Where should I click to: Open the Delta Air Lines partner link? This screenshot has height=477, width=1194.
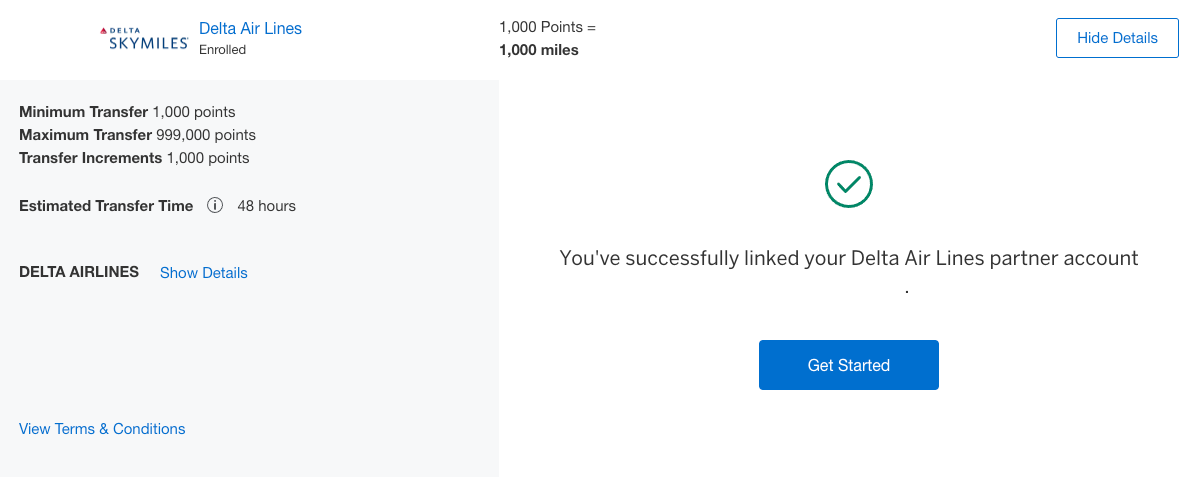pos(250,28)
